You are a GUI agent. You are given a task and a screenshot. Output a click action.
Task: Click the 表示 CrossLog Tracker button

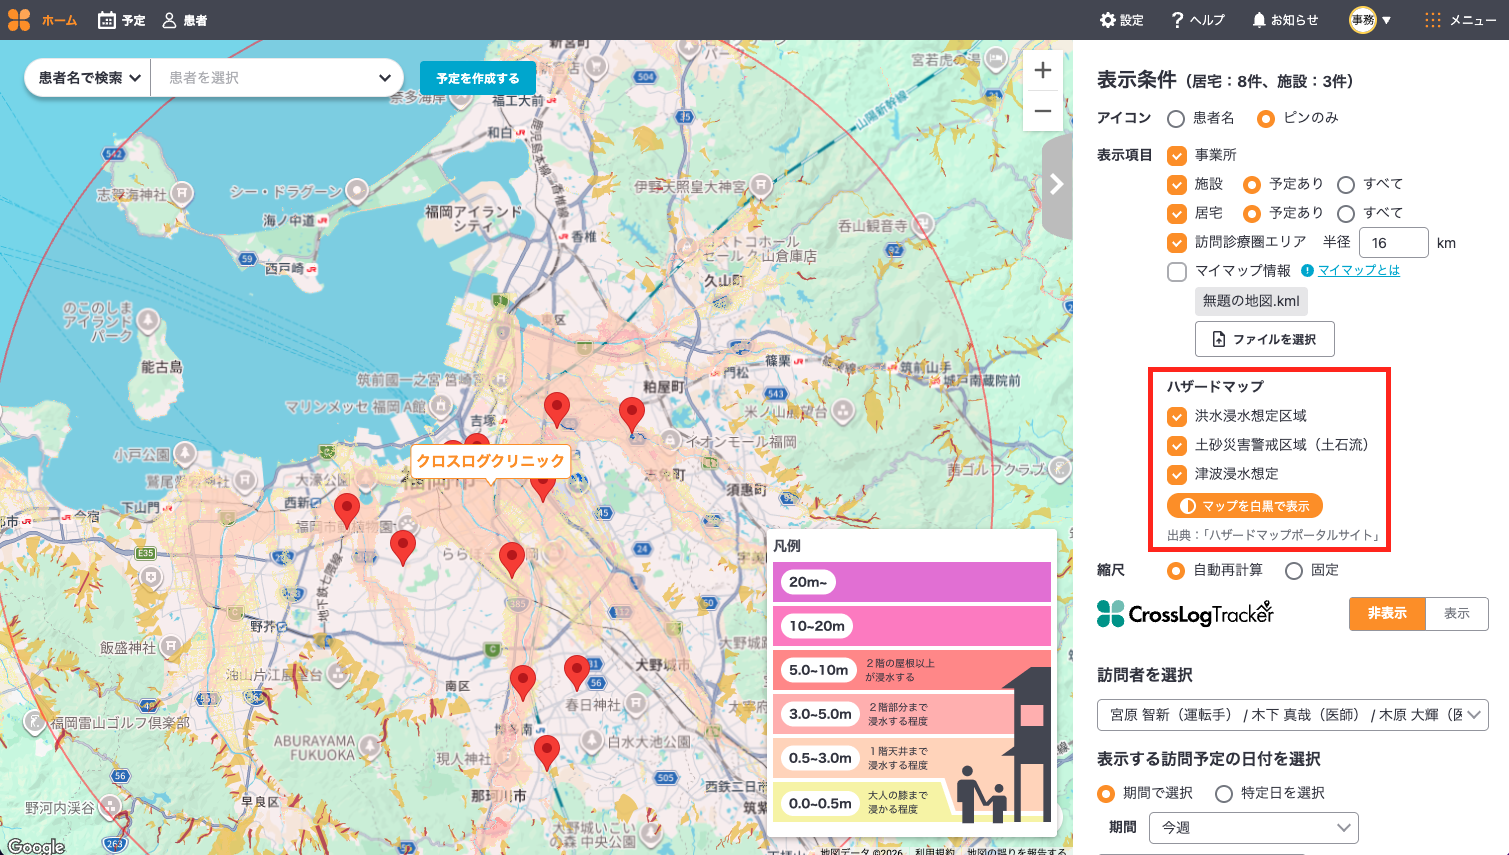pyautogui.click(x=1457, y=614)
